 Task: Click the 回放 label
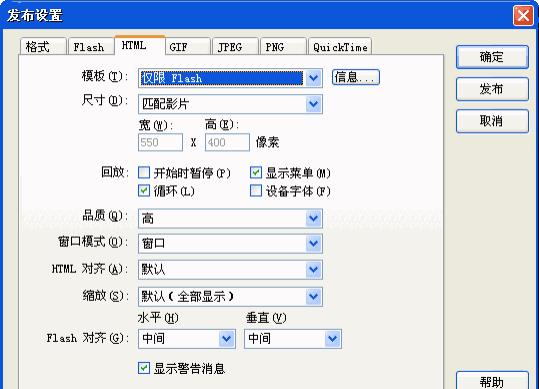click(x=115, y=172)
